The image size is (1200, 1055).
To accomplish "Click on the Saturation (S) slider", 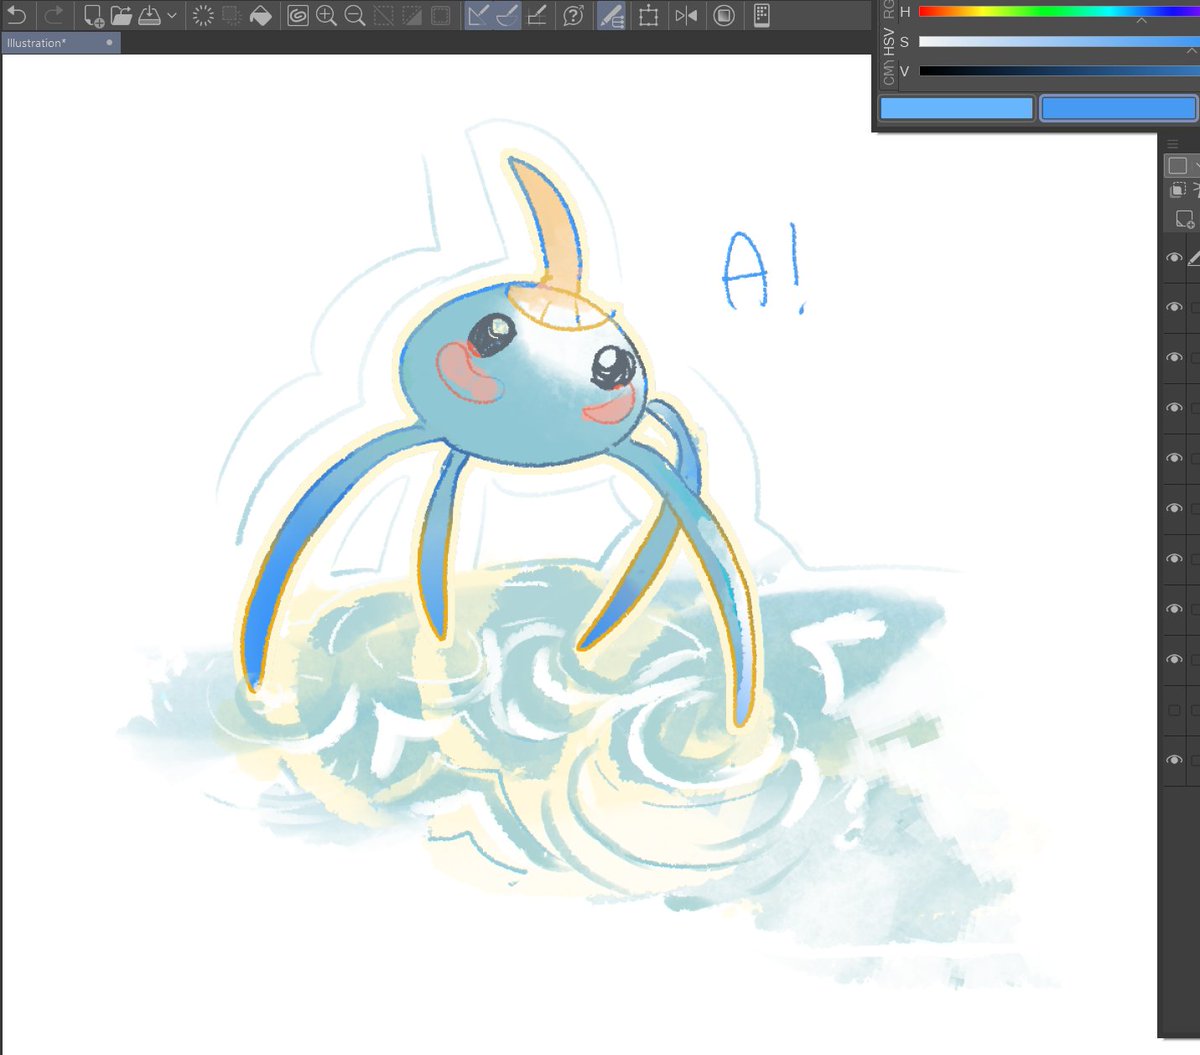I will tap(1059, 42).
